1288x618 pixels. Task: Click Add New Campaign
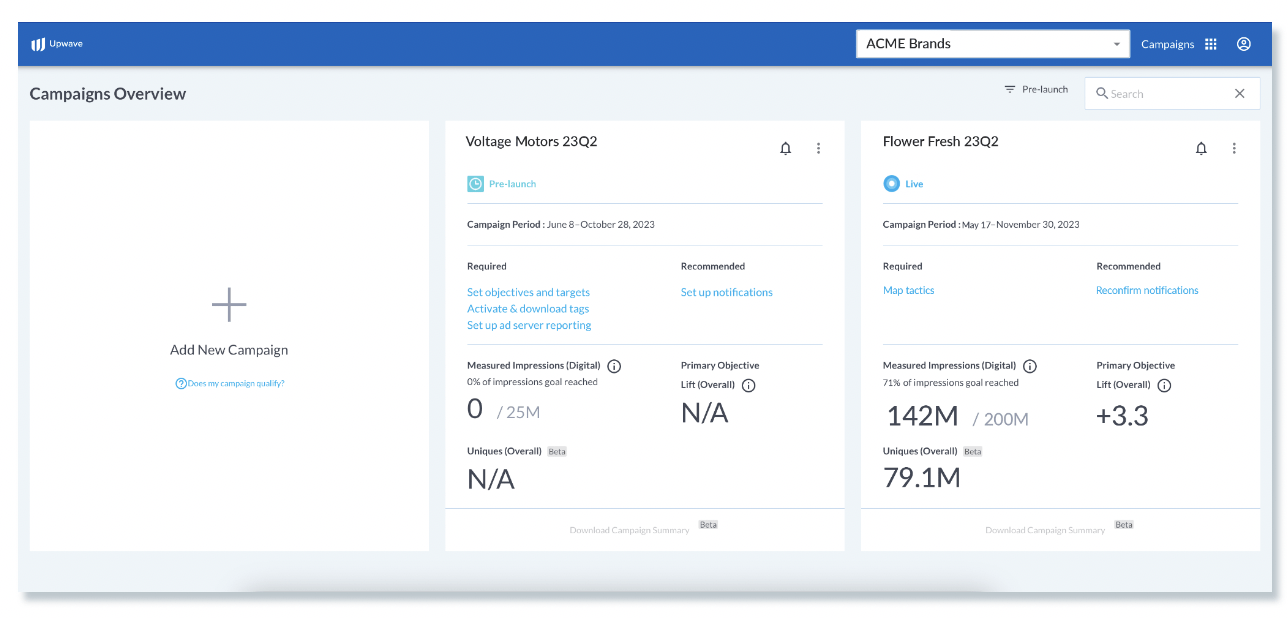click(x=229, y=350)
